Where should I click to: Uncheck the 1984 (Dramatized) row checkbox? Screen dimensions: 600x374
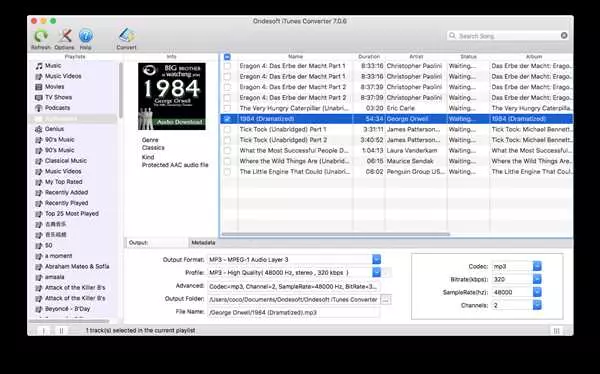227,119
